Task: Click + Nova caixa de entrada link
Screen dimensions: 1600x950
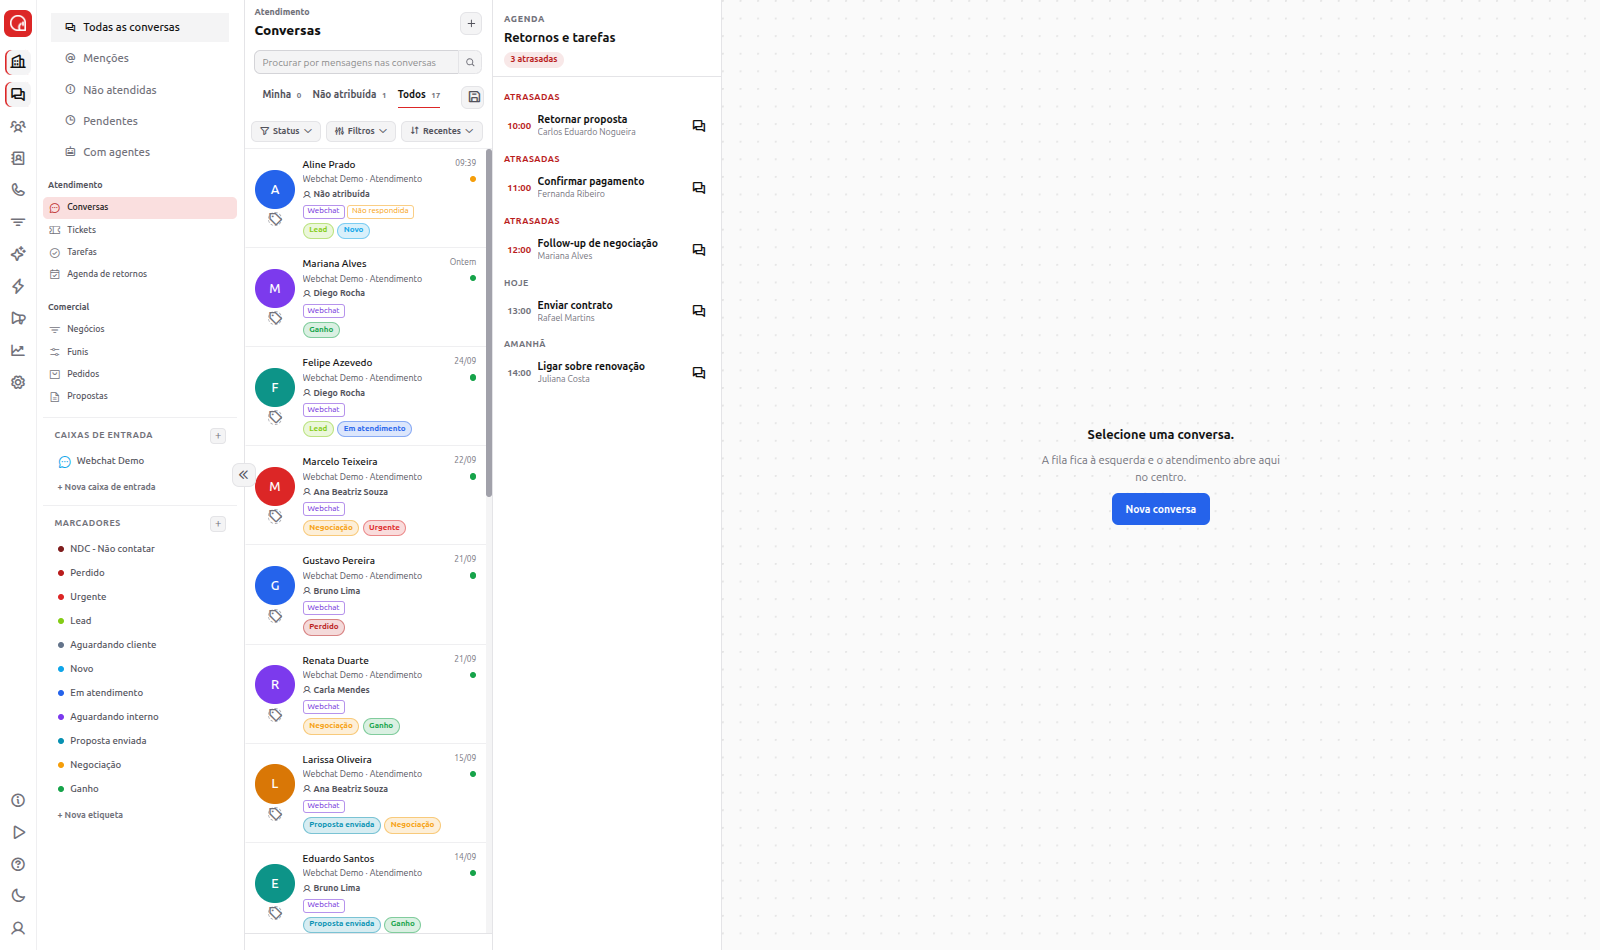Action: point(106,487)
